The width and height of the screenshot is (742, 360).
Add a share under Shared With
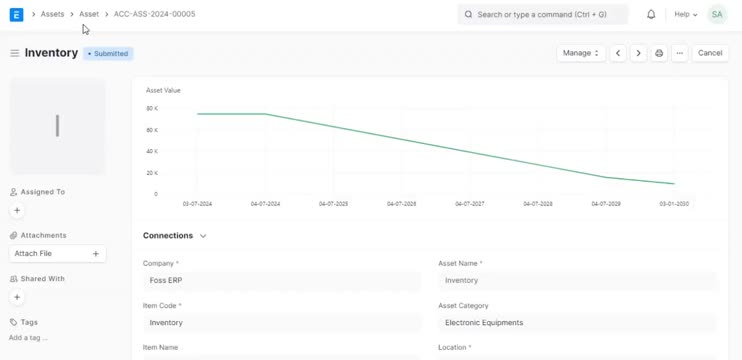[x=17, y=297]
